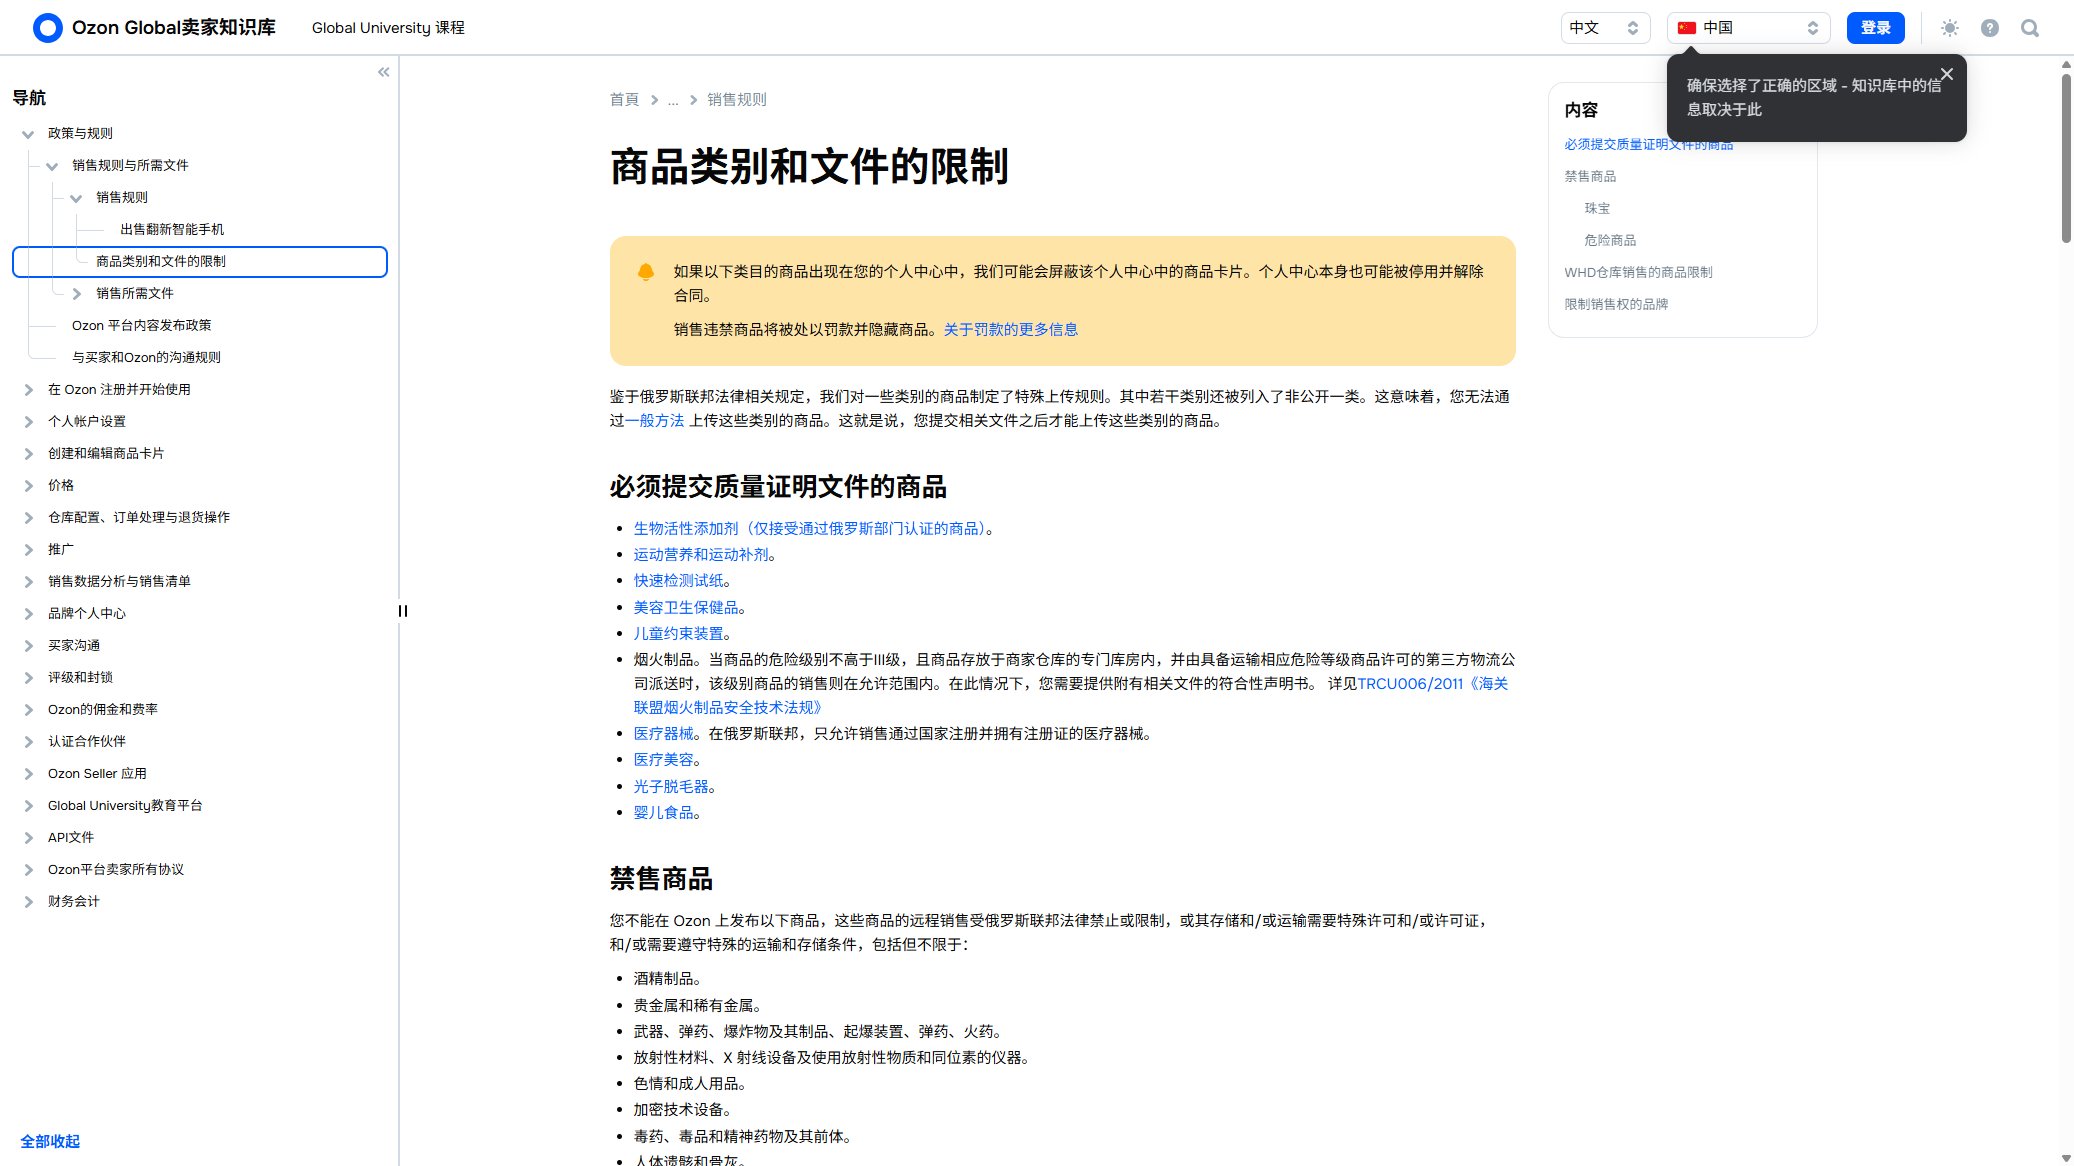Image resolution: width=2074 pixels, height=1166 pixels.
Task: Expand the 创建和编辑商品卡片 section
Action: coord(28,454)
